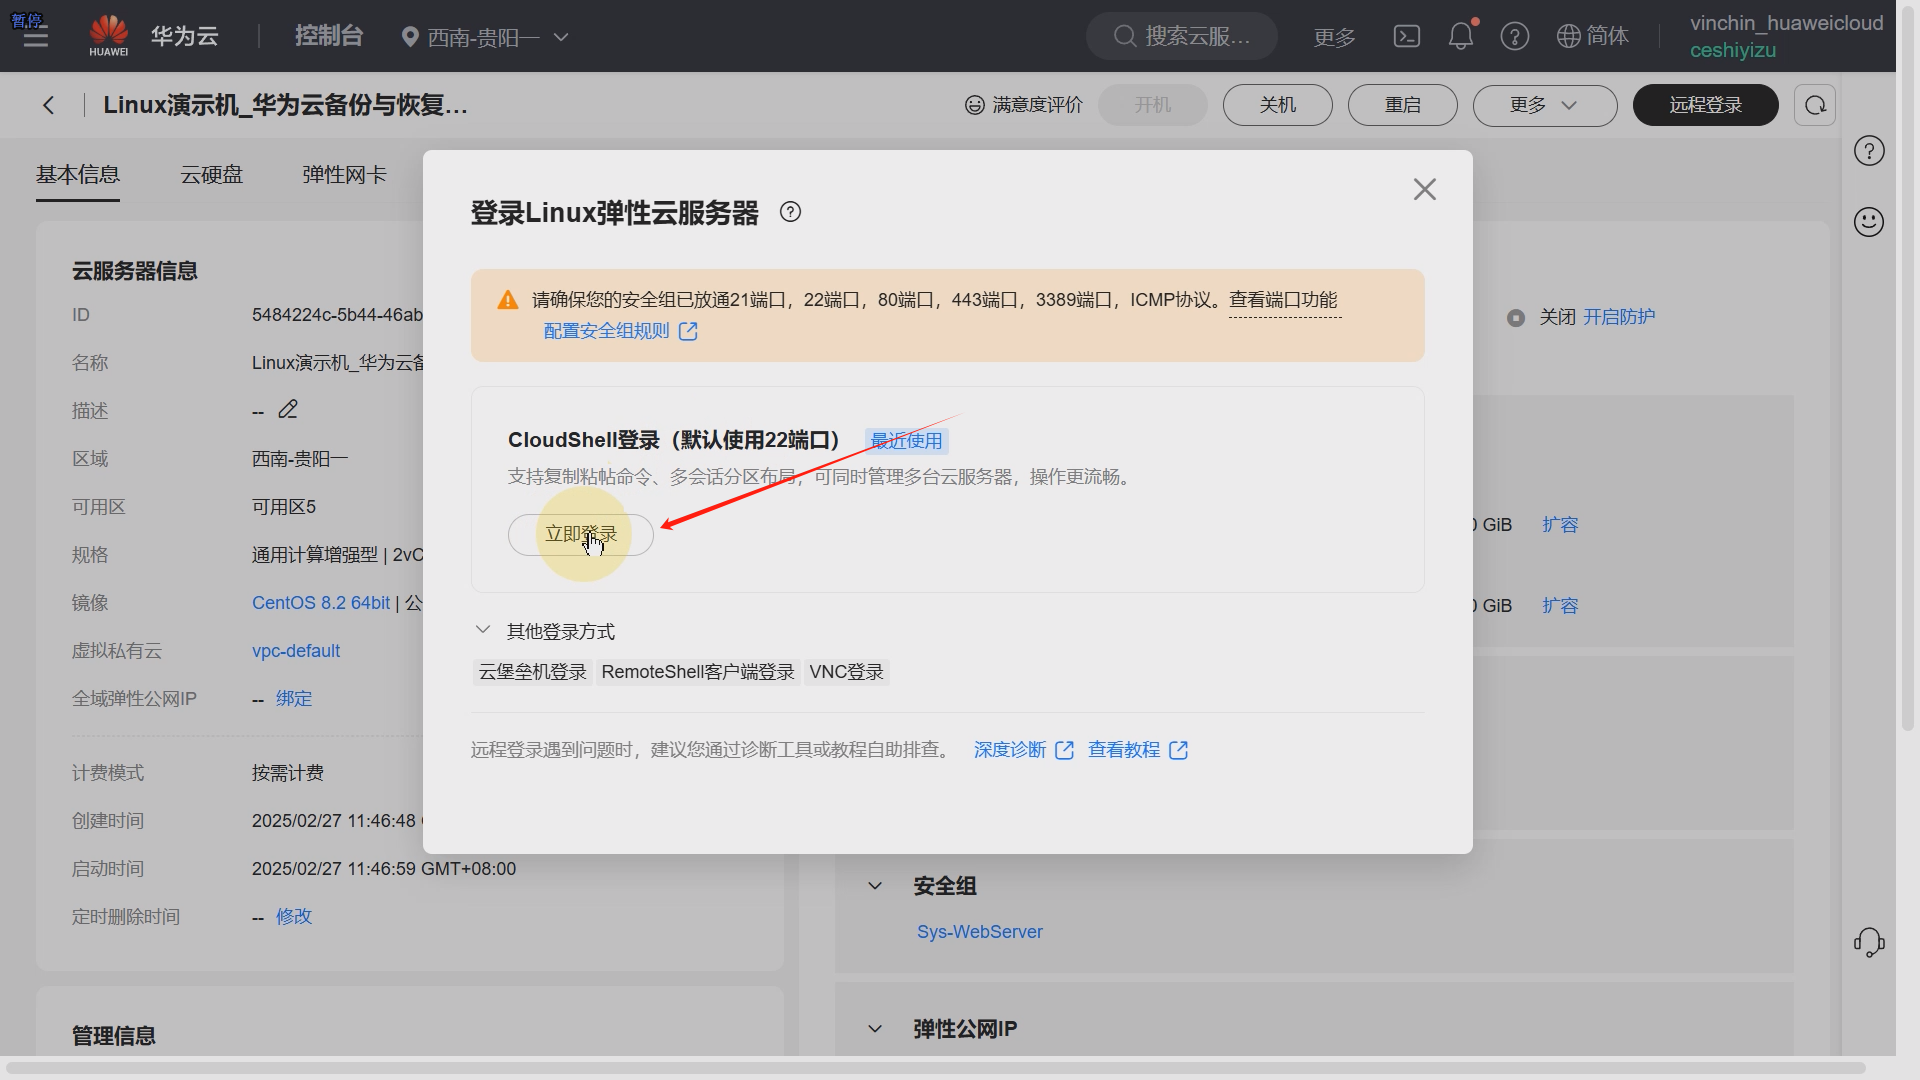Click the header help question-mark icon
The height and width of the screenshot is (1080, 1920).
coord(1514,37)
